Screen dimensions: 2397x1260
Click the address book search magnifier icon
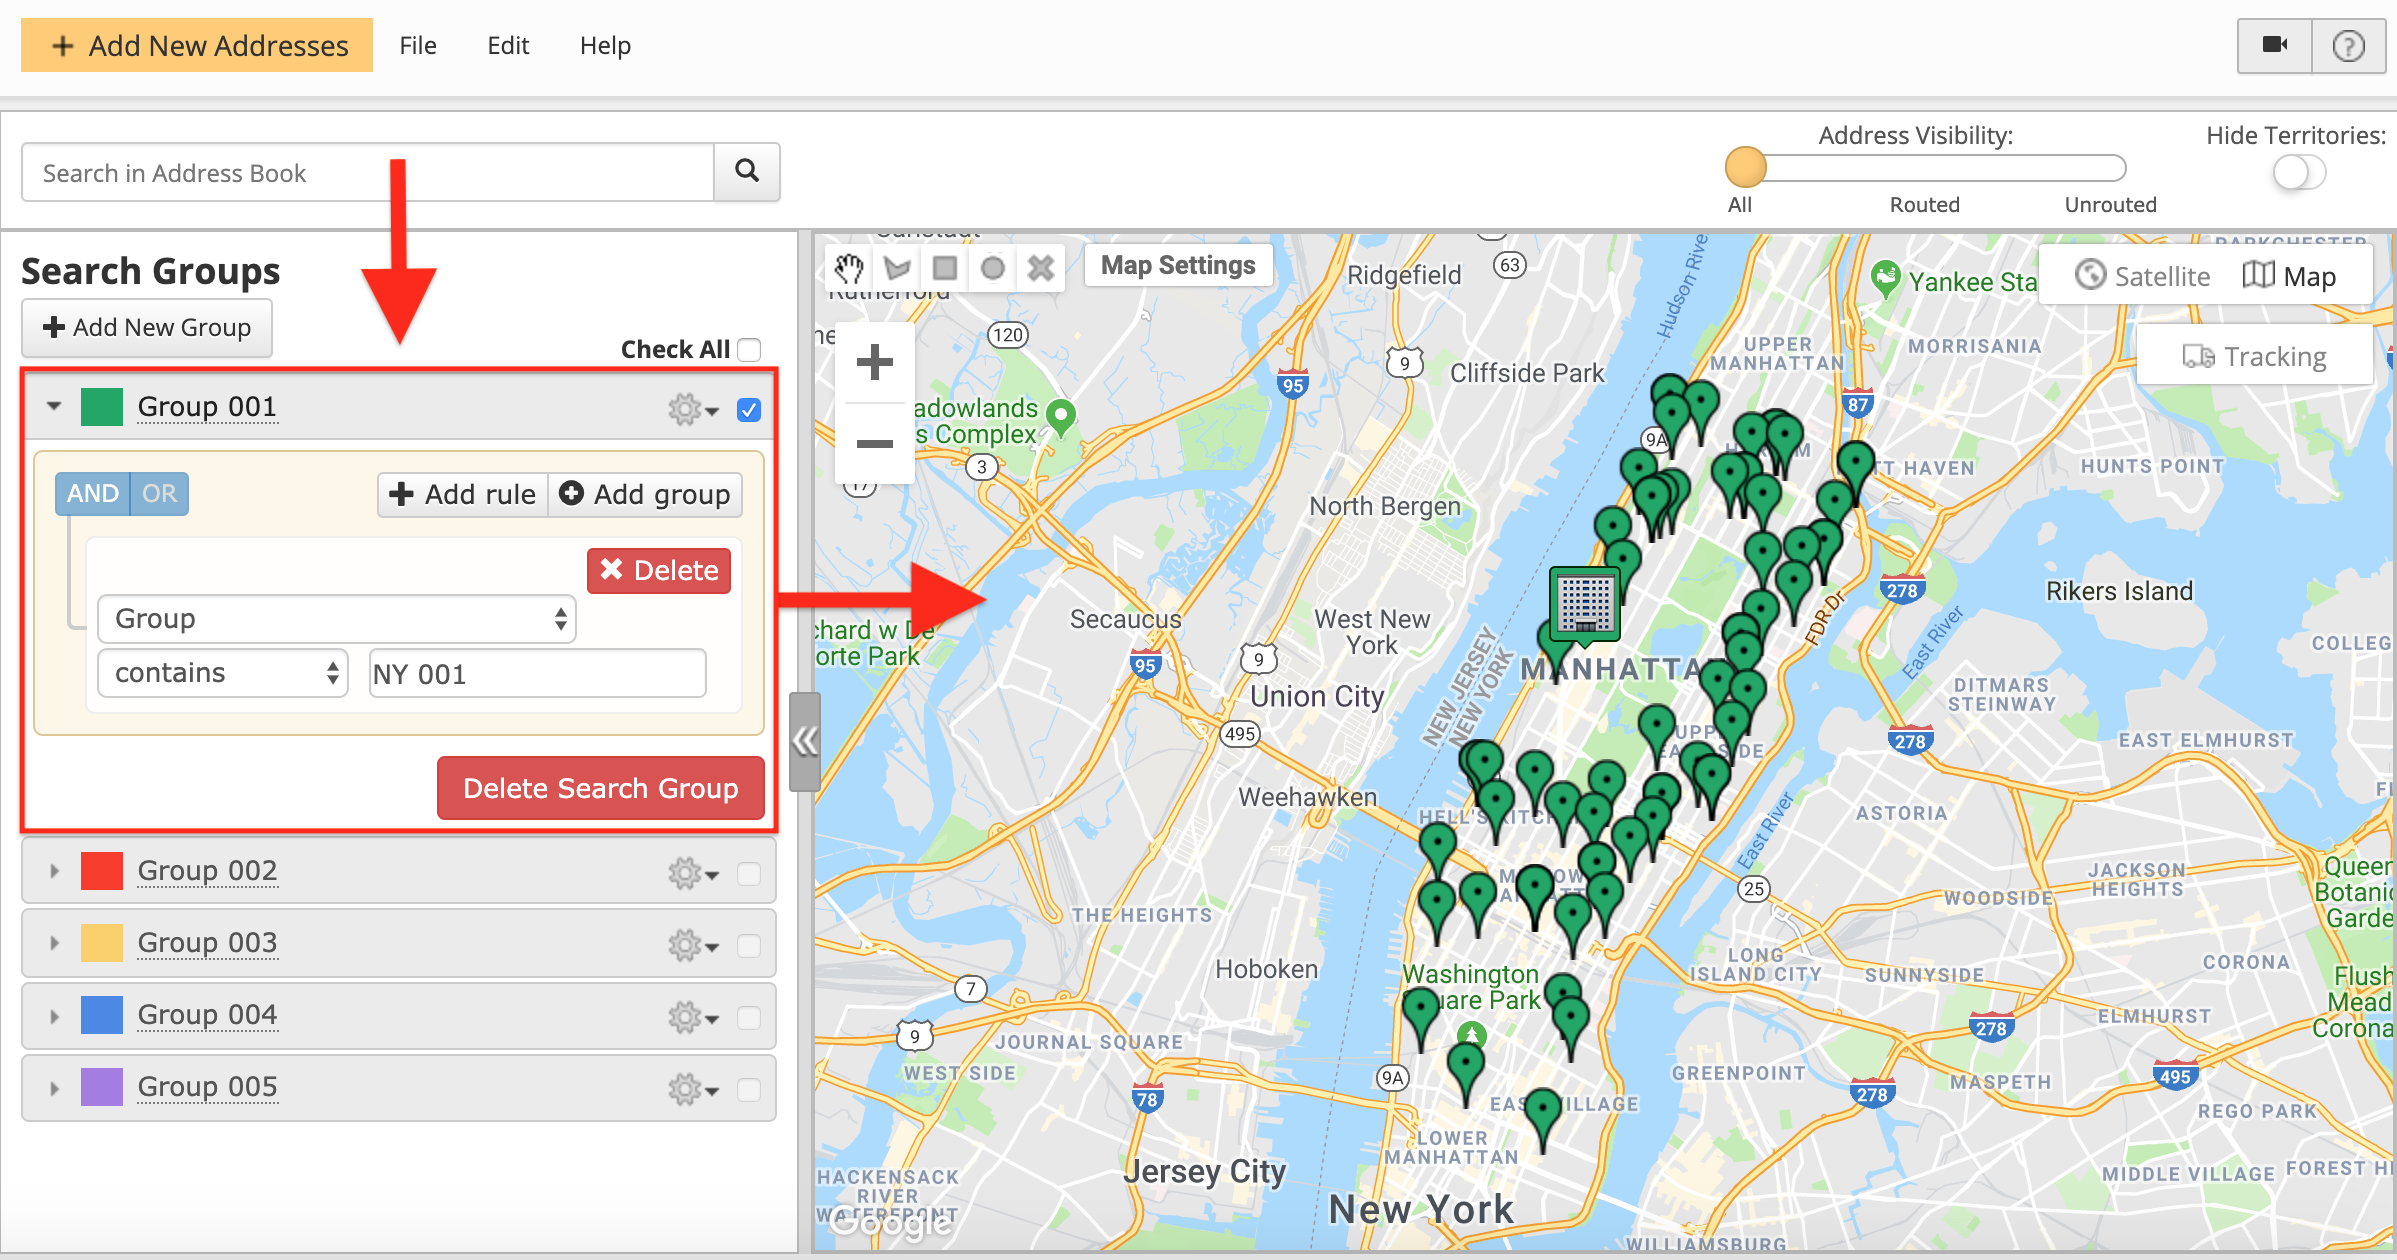tap(747, 172)
